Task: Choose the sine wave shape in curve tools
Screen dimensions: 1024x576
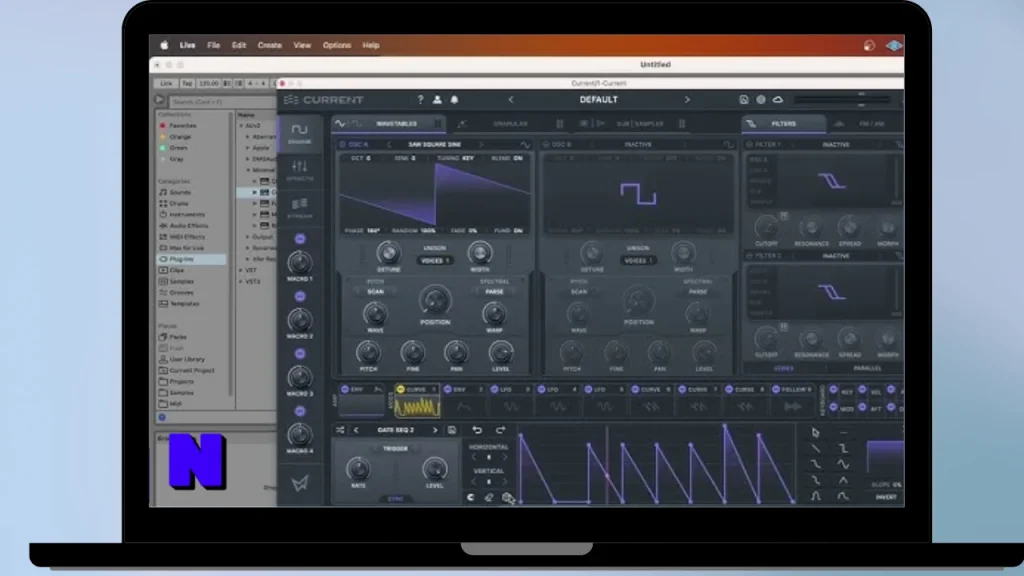Action: coord(843,464)
